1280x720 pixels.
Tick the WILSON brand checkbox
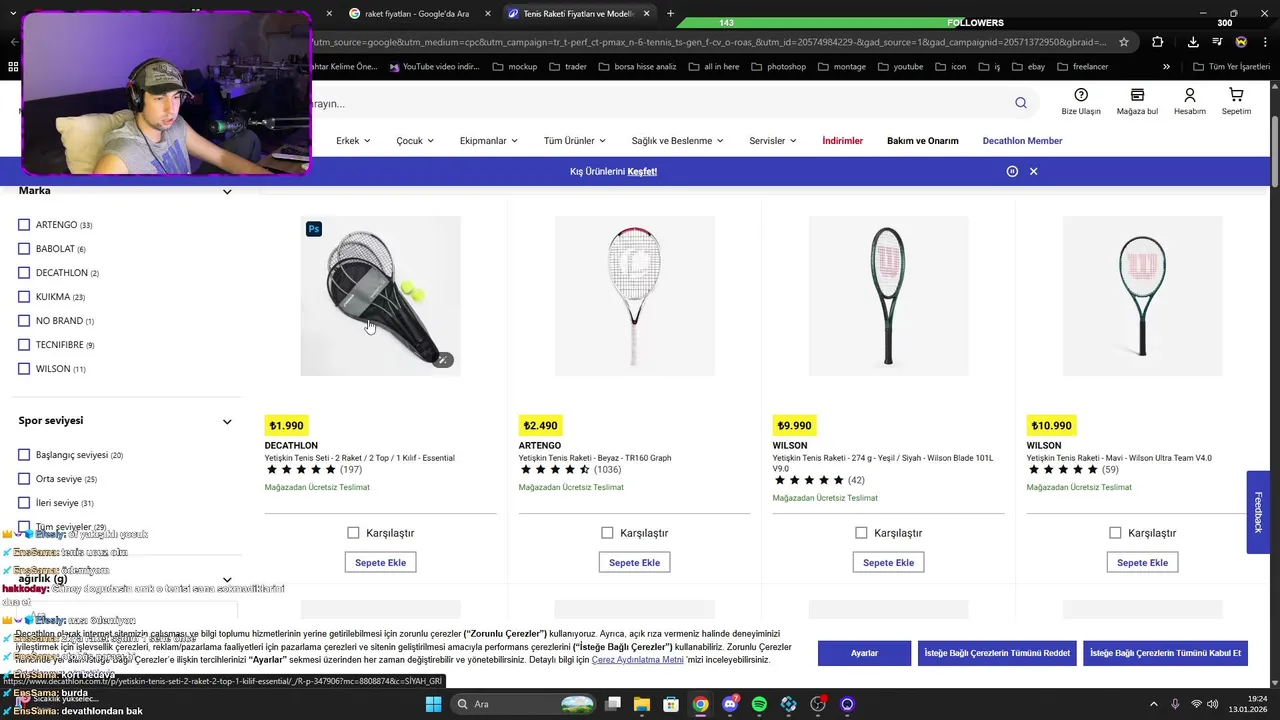[x=24, y=369]
